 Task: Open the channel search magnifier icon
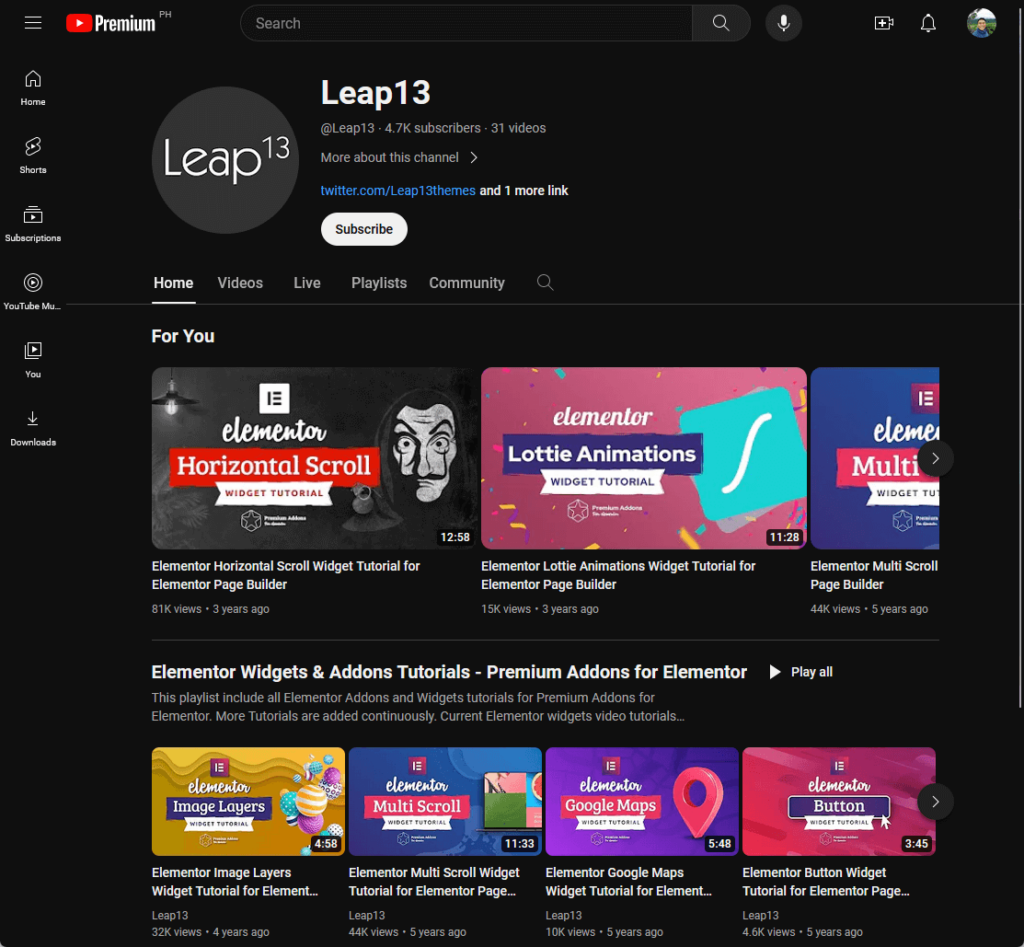click(545, 282)
